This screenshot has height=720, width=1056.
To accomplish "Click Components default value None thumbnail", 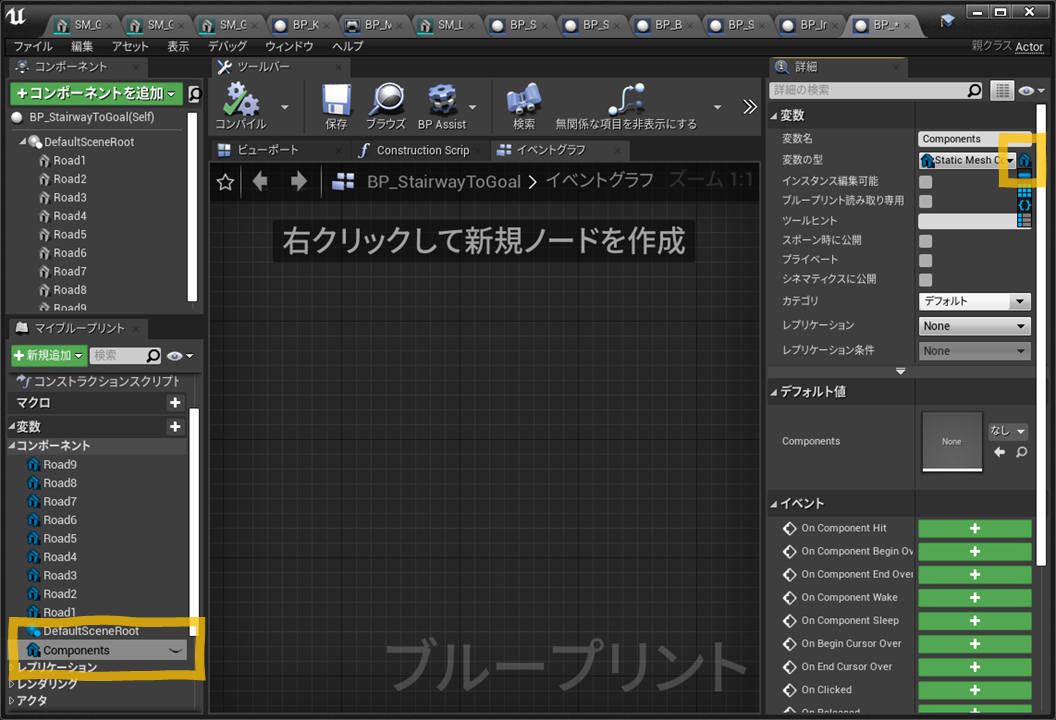I will tap(952, 442).
